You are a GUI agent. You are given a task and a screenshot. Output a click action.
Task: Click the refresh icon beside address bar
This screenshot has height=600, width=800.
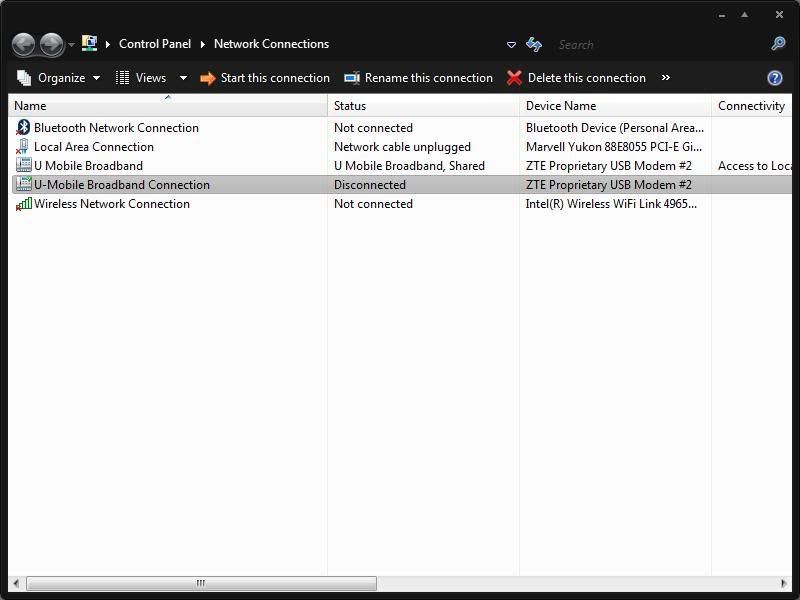pyautogui.click(x=534, y=44)
